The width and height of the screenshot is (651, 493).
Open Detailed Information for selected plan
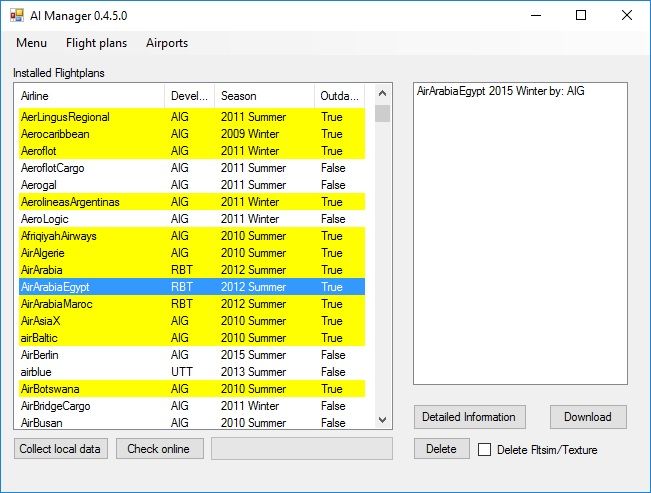(x=470, y=417)
